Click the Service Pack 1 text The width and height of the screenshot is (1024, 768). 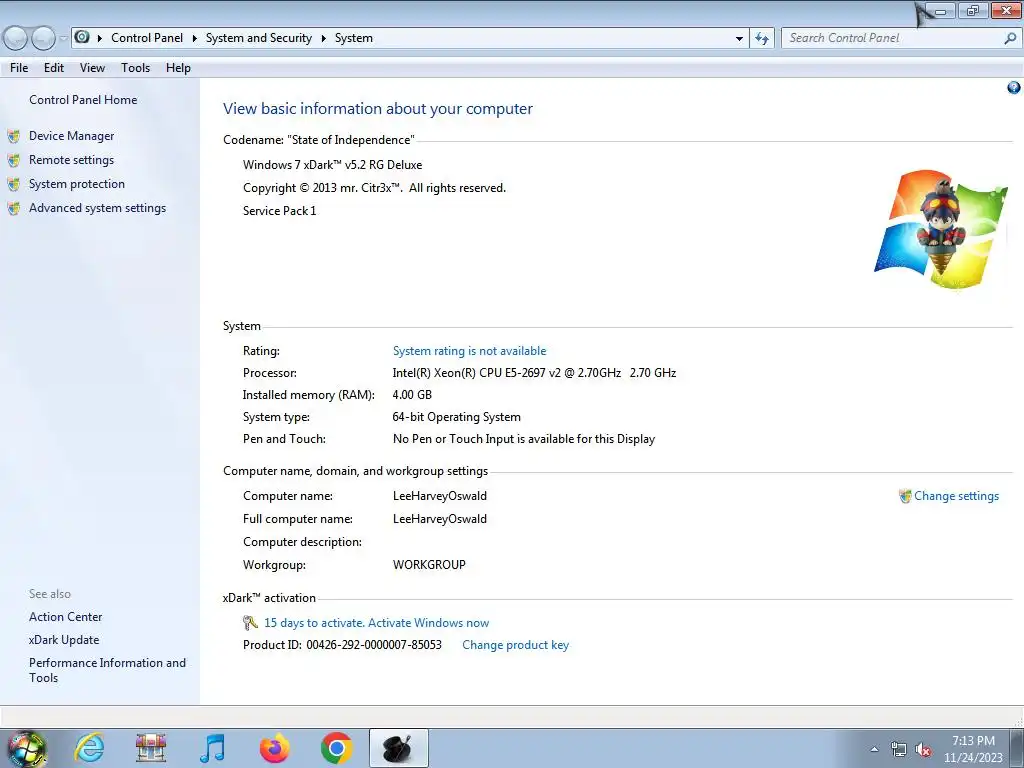[x=280, y=211]
